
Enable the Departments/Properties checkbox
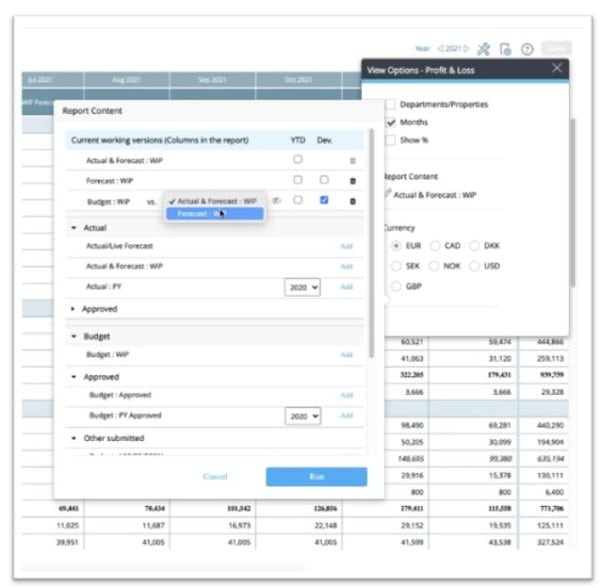tap(391, 104)
